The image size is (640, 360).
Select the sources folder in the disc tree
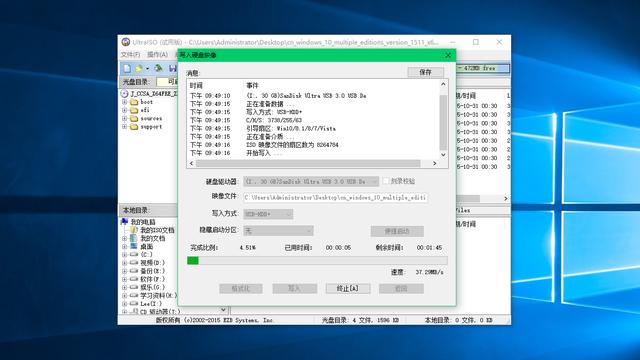pyautogui.click(x=151, y=118)
